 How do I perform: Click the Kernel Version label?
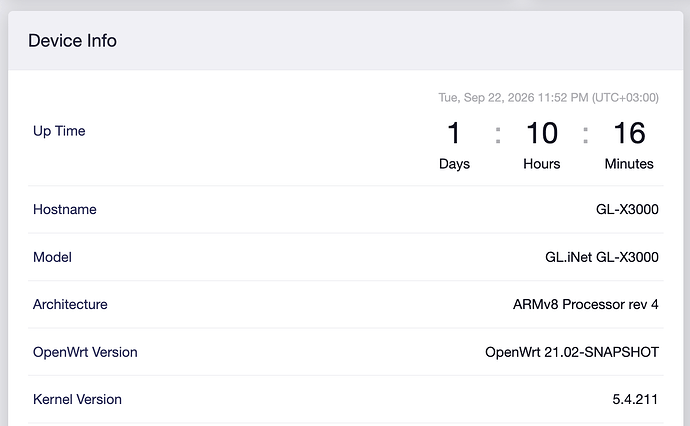[x=77, y=399]
